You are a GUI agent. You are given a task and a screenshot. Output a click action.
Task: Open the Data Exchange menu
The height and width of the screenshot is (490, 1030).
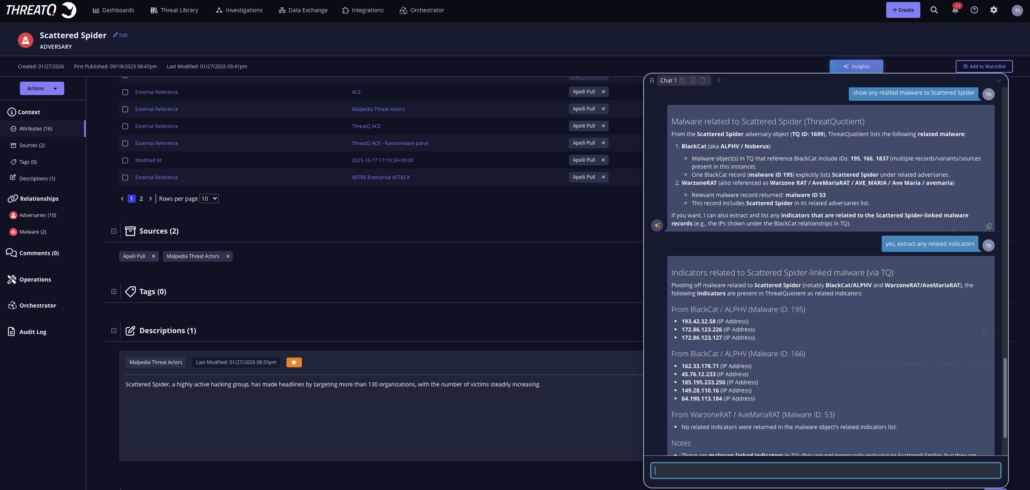tap(303, 10)
